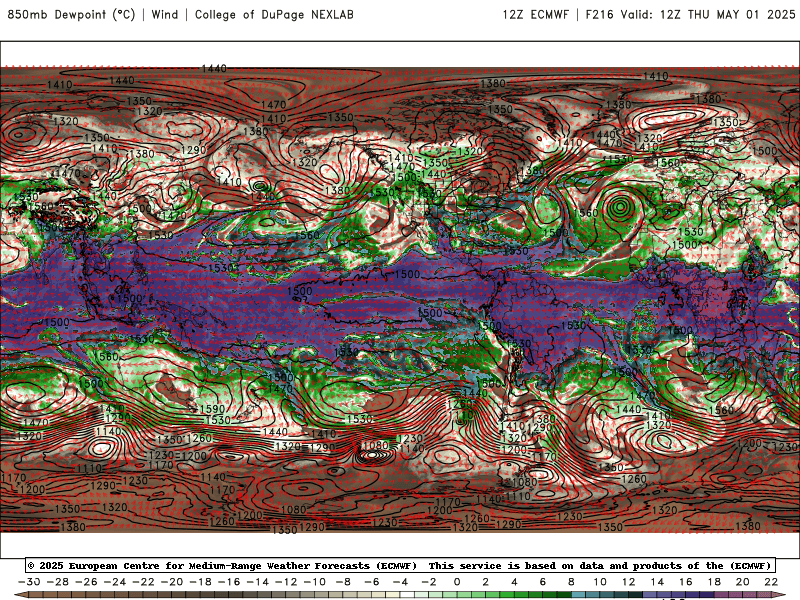Click the '-4' color bar label

(x=401, y=582)
